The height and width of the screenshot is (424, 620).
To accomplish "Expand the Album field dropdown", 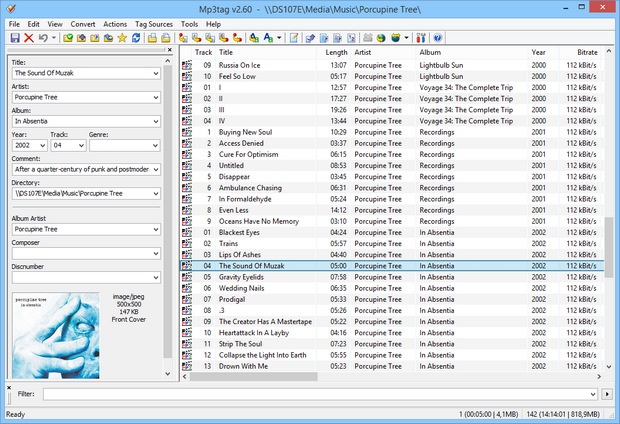I will pos(156,121).
